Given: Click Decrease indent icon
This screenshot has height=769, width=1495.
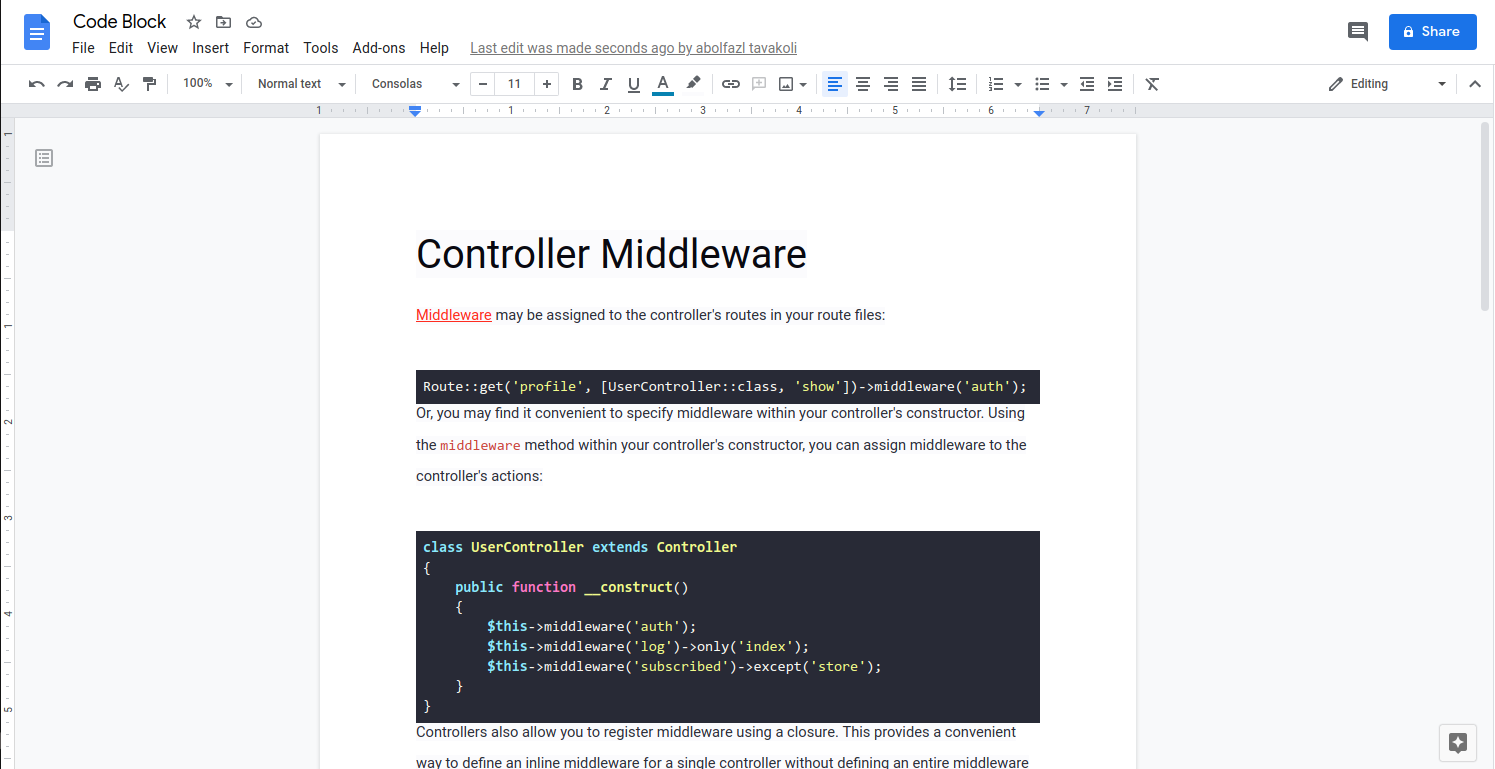Looking at the screenshot, I should pos(1087,84).
